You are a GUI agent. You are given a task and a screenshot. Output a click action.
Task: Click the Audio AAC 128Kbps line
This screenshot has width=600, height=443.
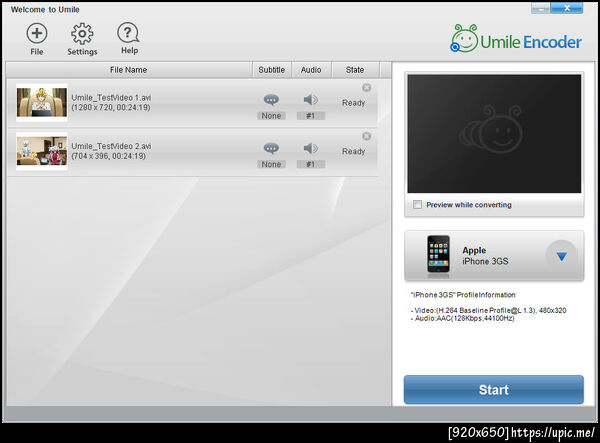462,318
